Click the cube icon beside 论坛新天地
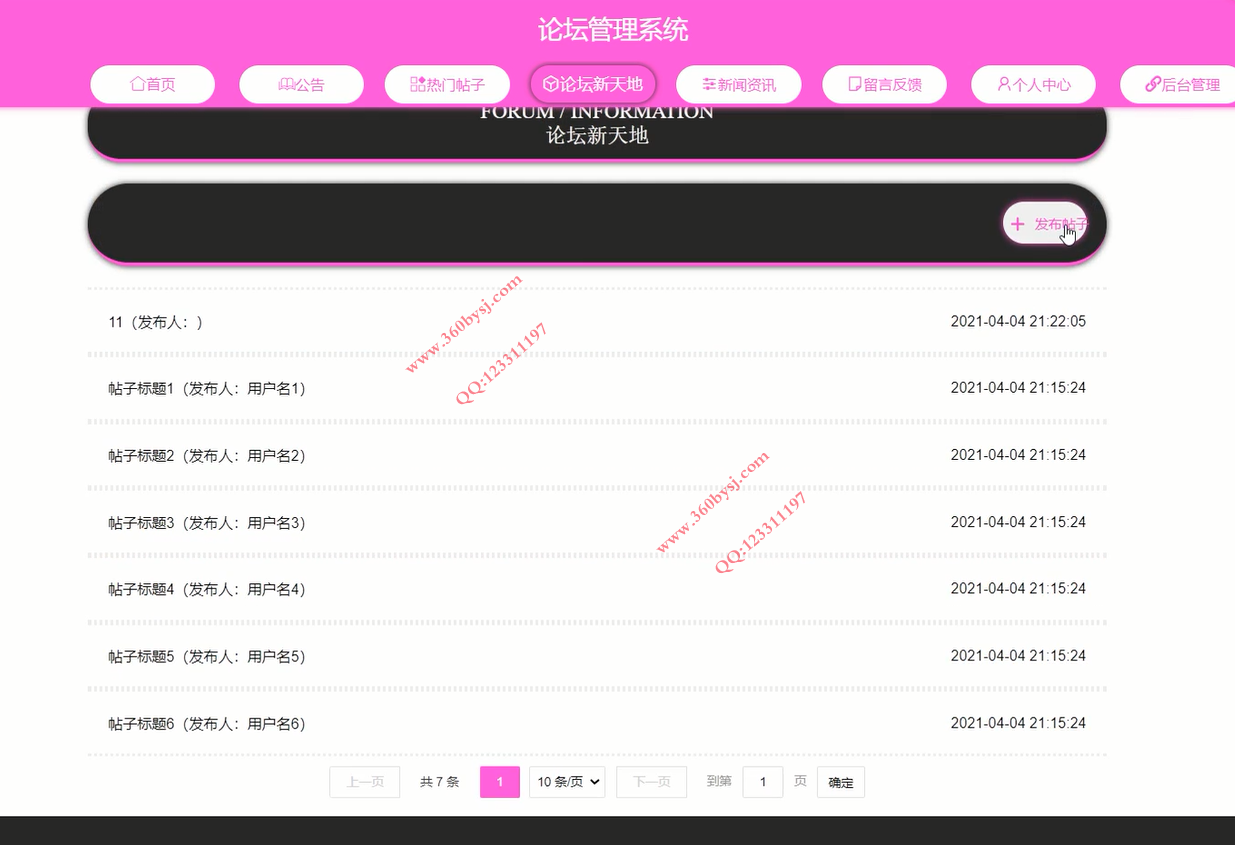The height and width of the screenshot is (845, 1235). pos(550,84)
